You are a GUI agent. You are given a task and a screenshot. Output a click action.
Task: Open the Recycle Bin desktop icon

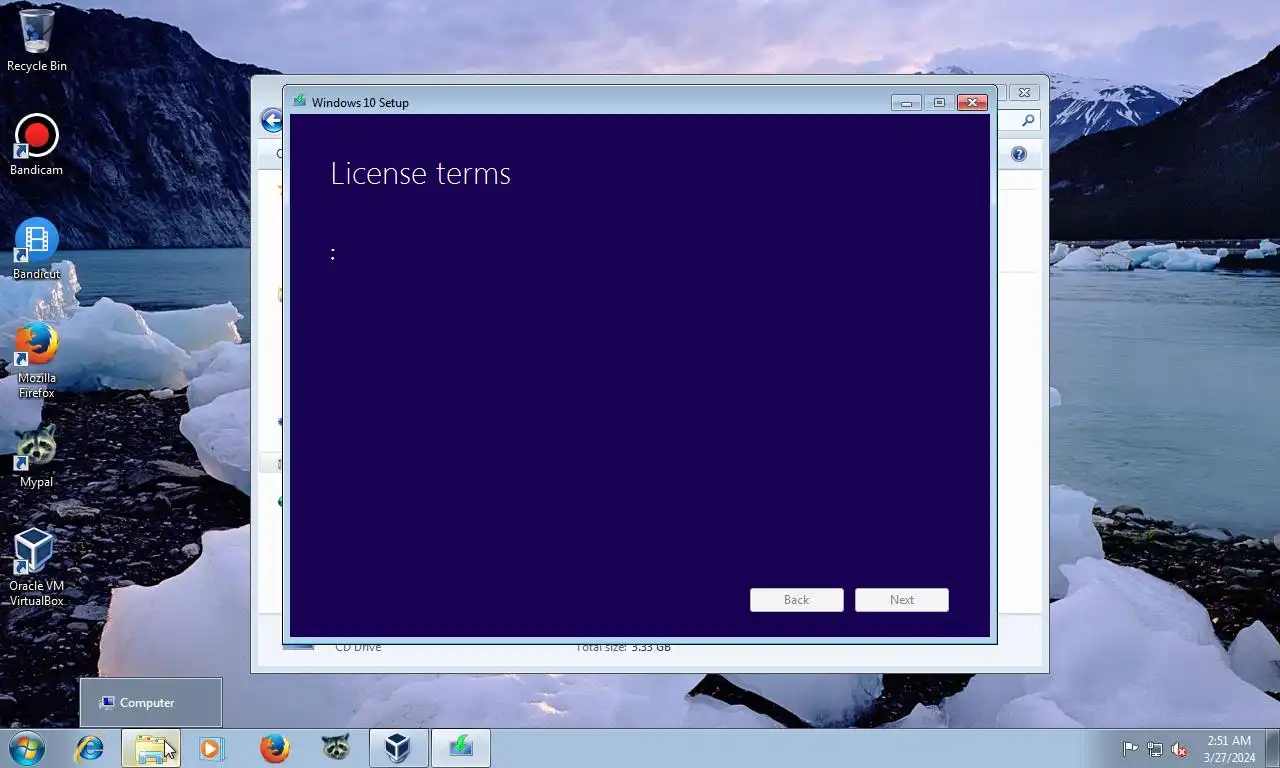point(37,40)
